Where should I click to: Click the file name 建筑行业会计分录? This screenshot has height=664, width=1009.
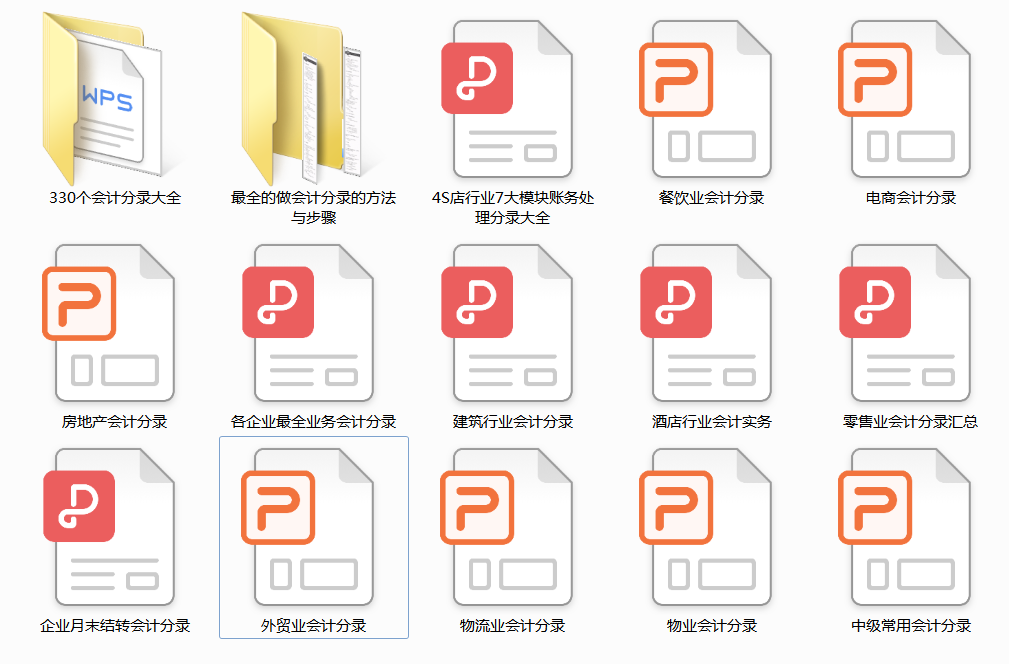tap(513, 421)
